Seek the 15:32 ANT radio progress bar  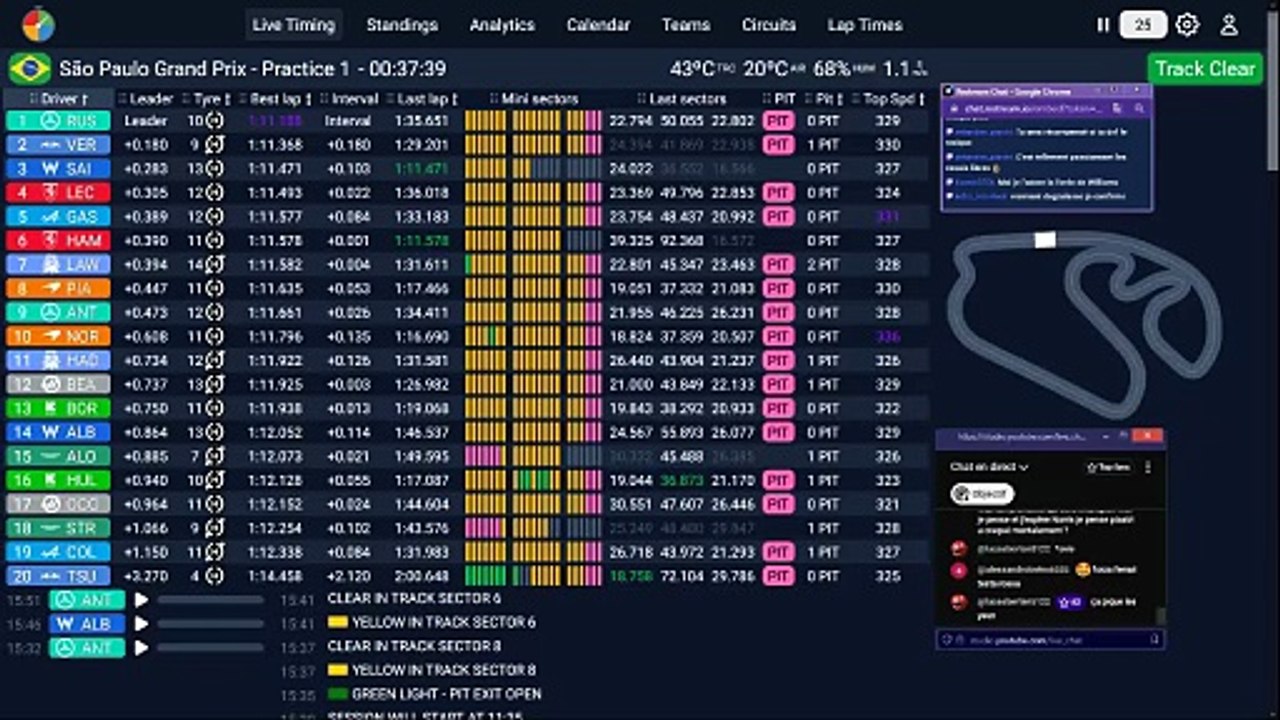tap(211, 648)
